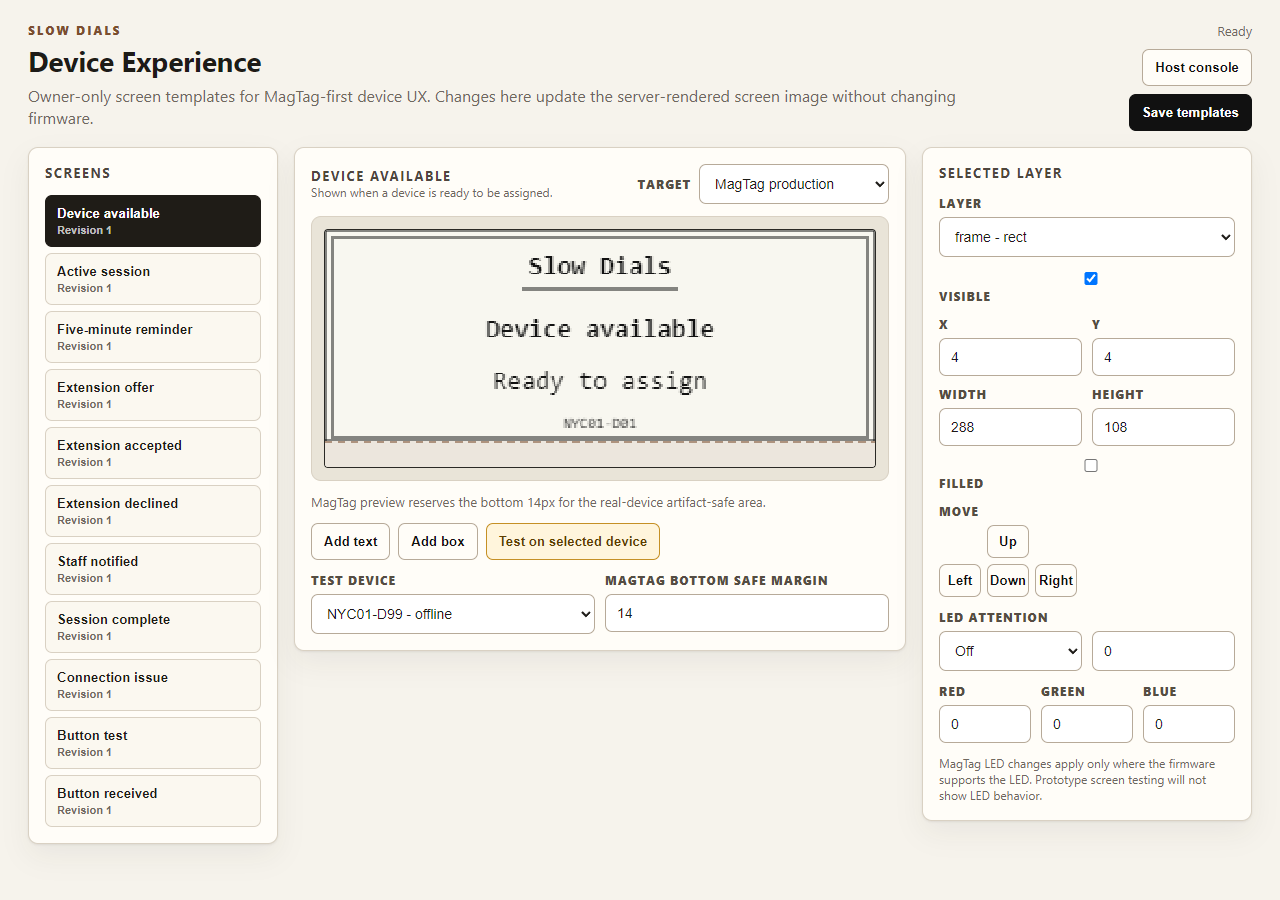The image size is (1280, 900).
Task: Focus the Red value field
Action: pyautogui.click(x=985, y=724)
